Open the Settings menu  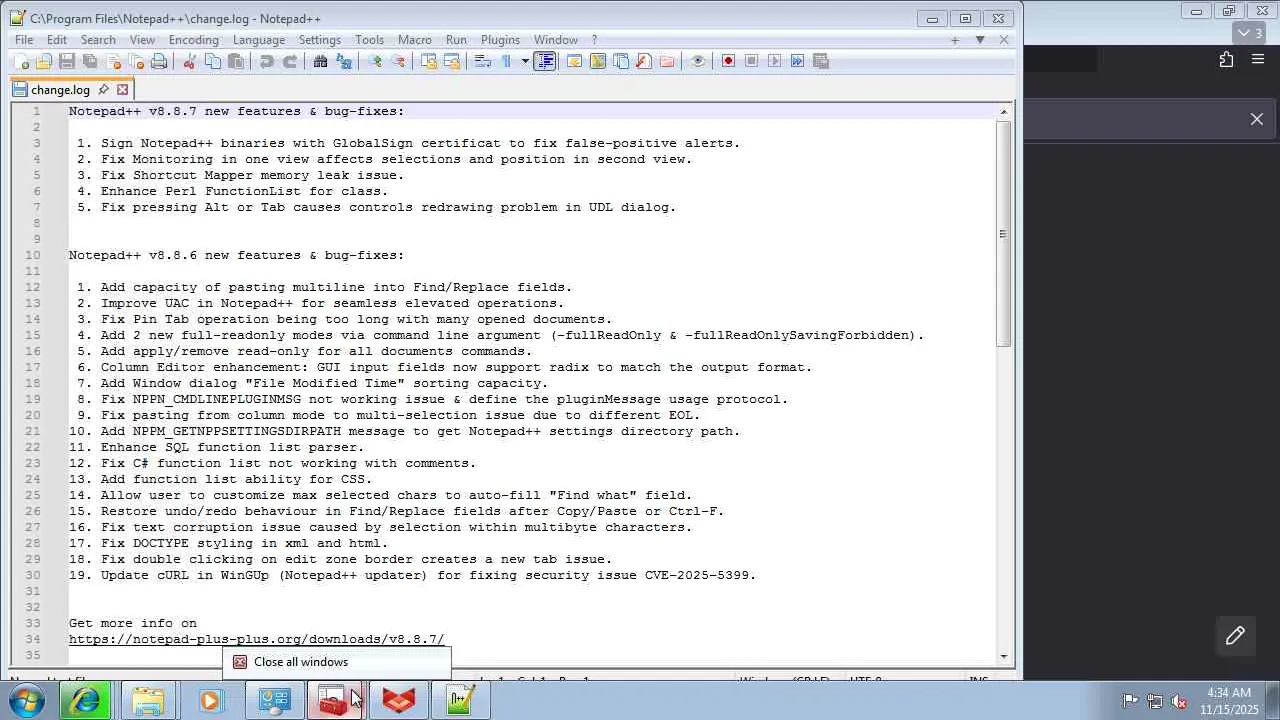pos(320,40)
